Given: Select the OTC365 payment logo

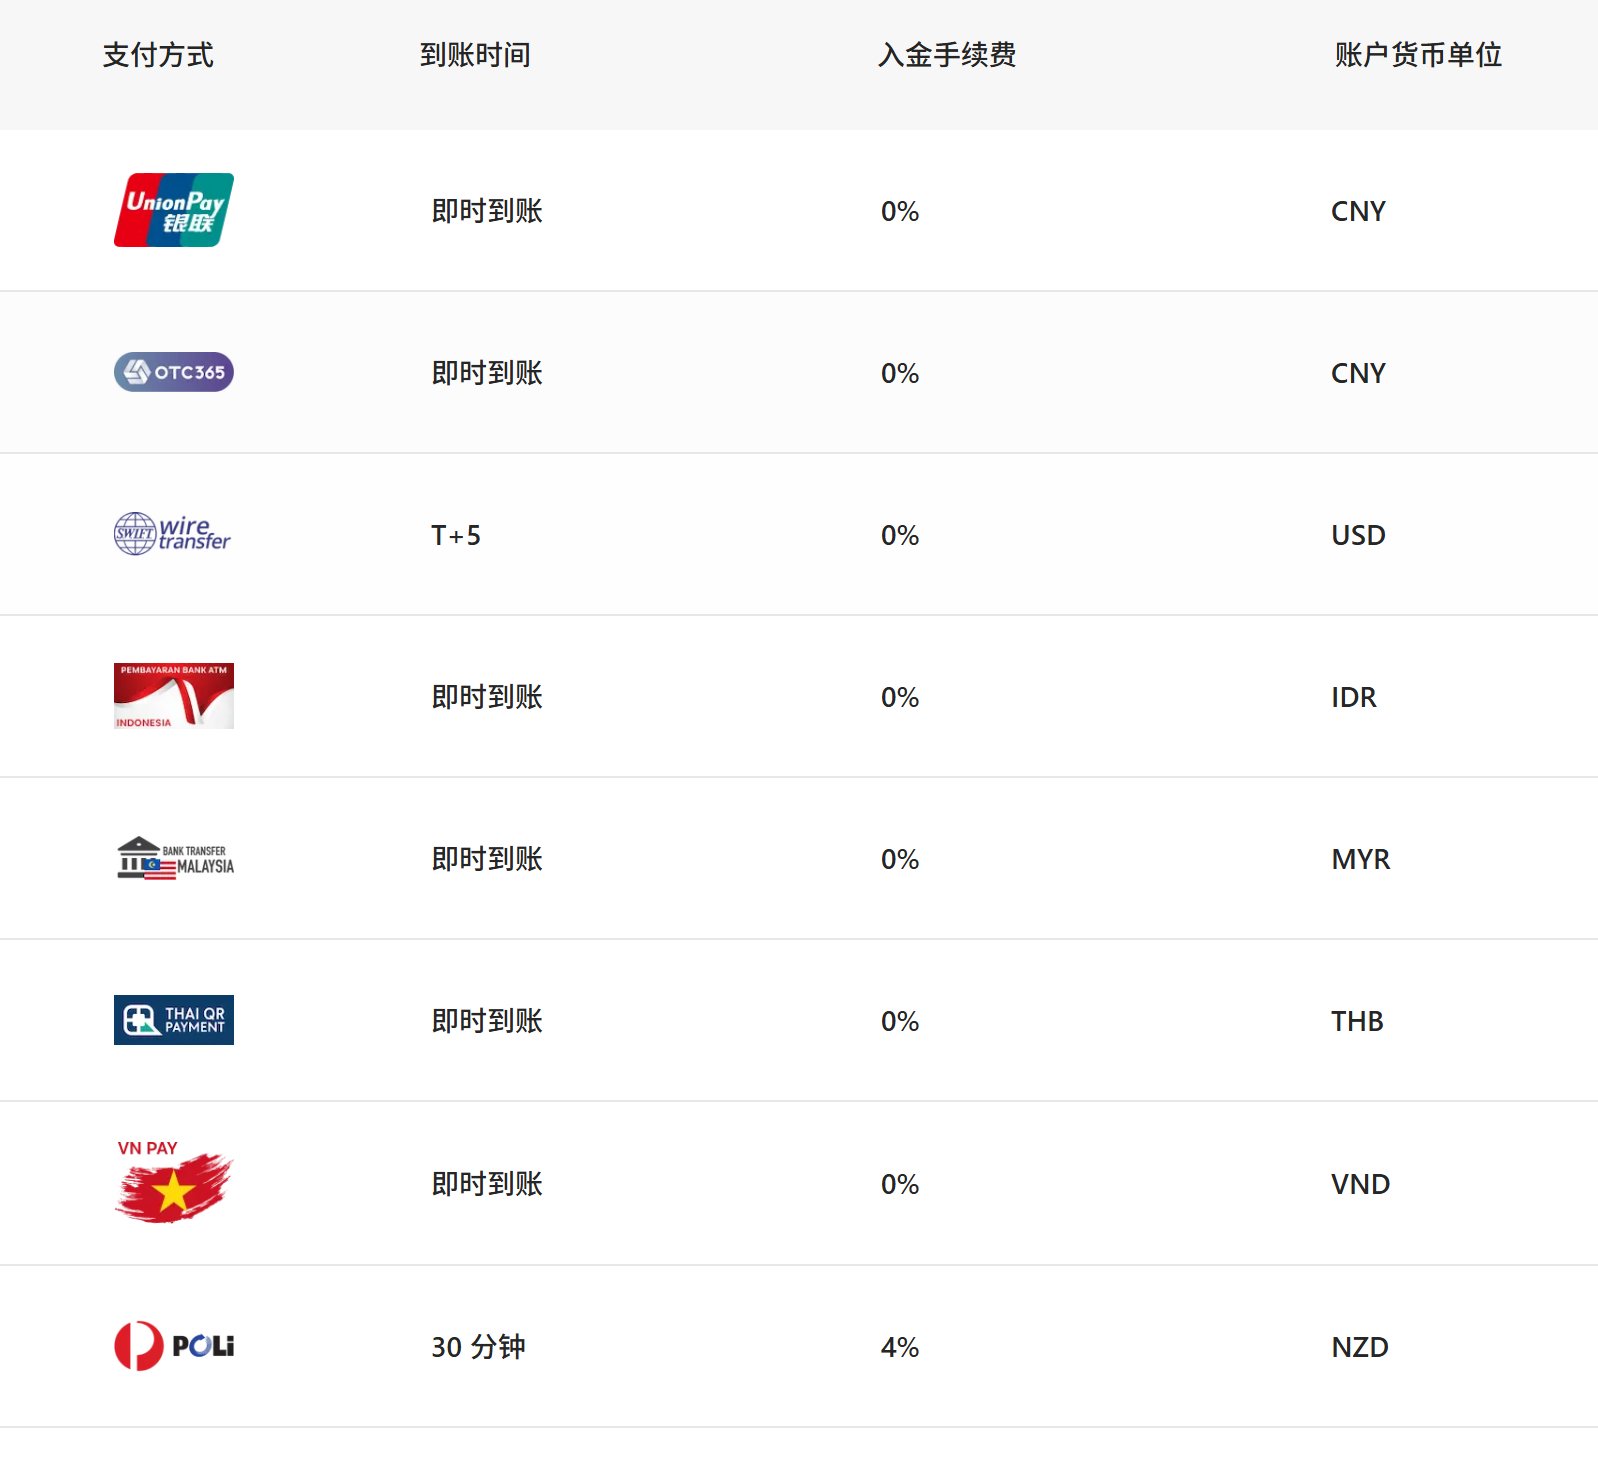Looking at the screenshot, I should pyautogui.click(x=174, y=372).
